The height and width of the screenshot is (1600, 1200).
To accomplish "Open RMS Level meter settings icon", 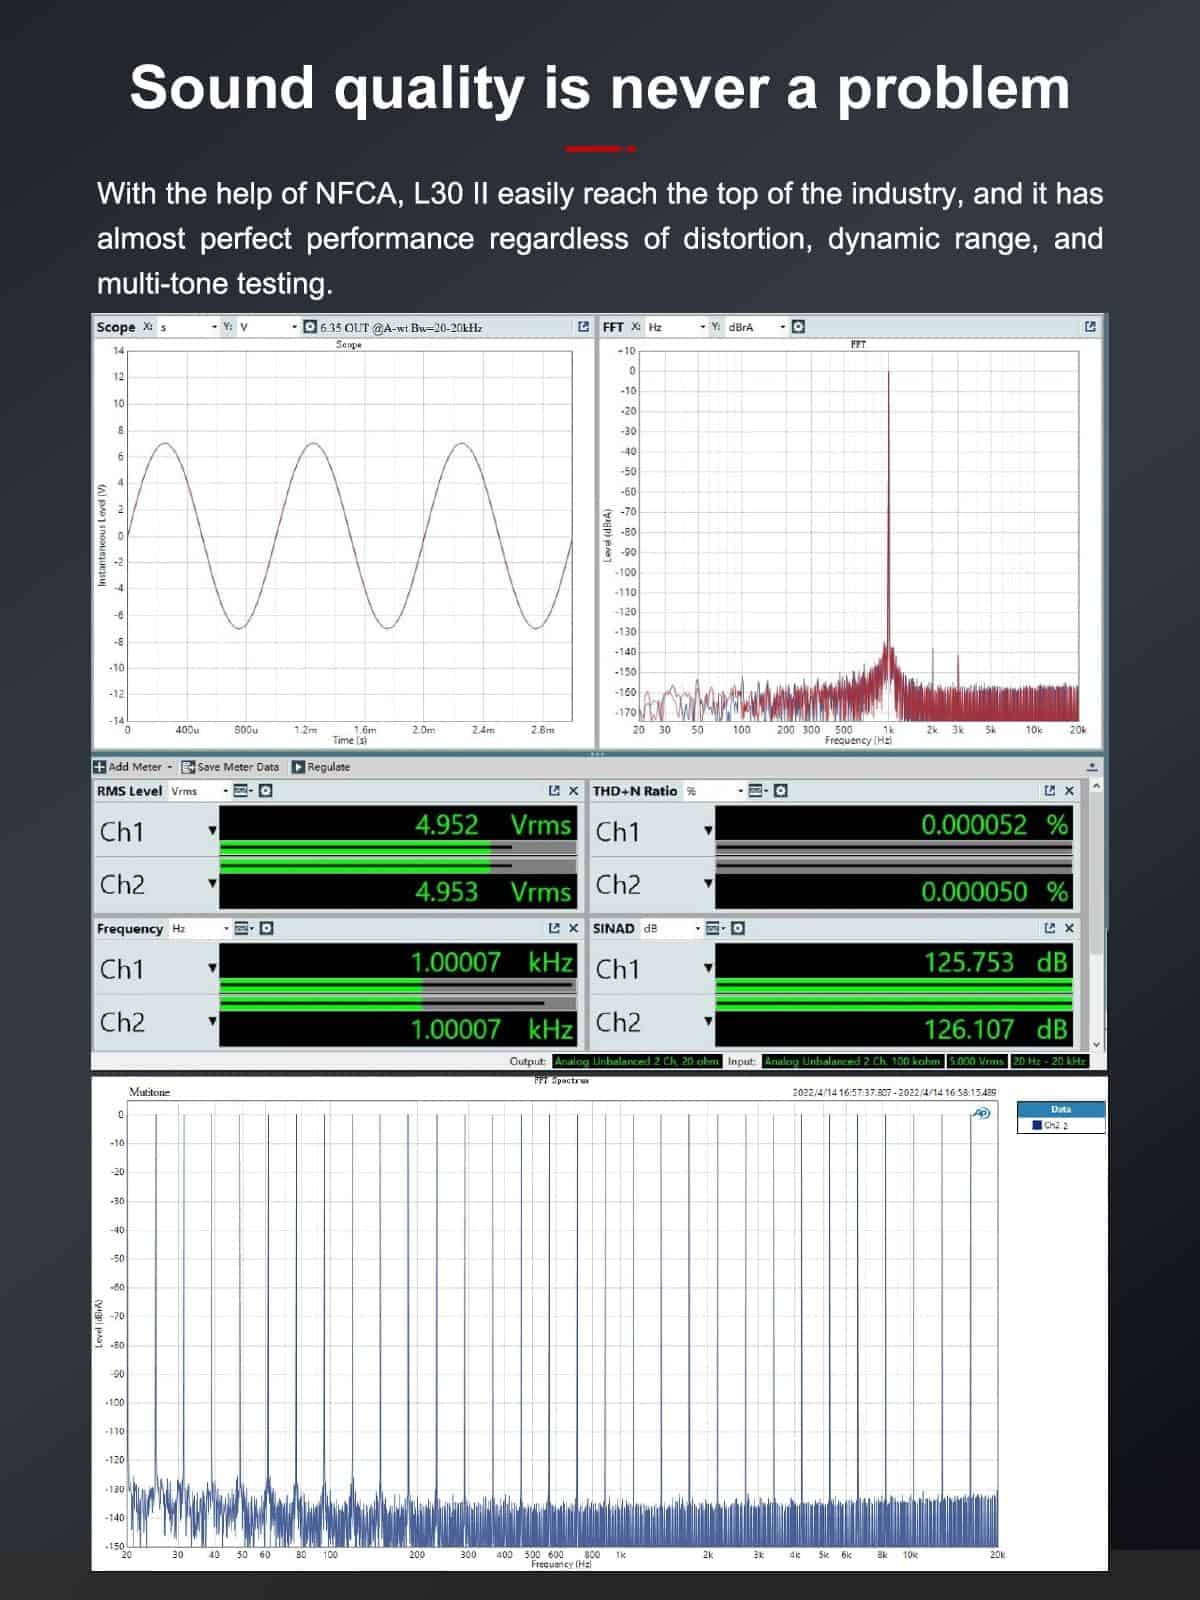I will (x=266, y=791).
